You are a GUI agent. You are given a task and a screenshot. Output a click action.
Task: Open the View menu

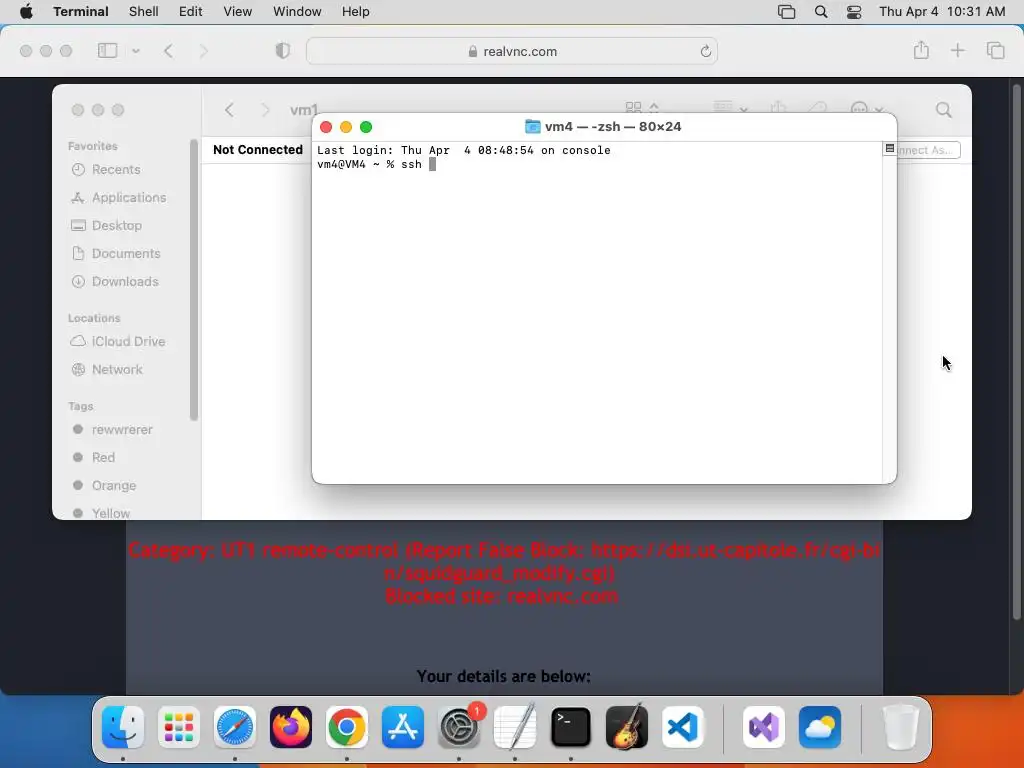click(x=238, y=12)
